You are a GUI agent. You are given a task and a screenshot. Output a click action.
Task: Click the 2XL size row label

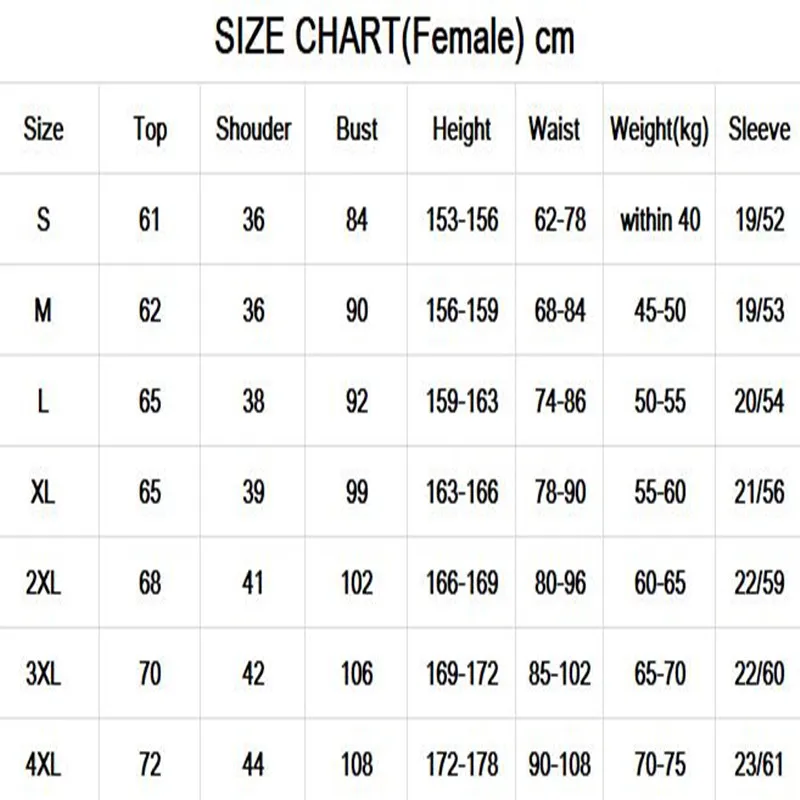coord(43,583)
